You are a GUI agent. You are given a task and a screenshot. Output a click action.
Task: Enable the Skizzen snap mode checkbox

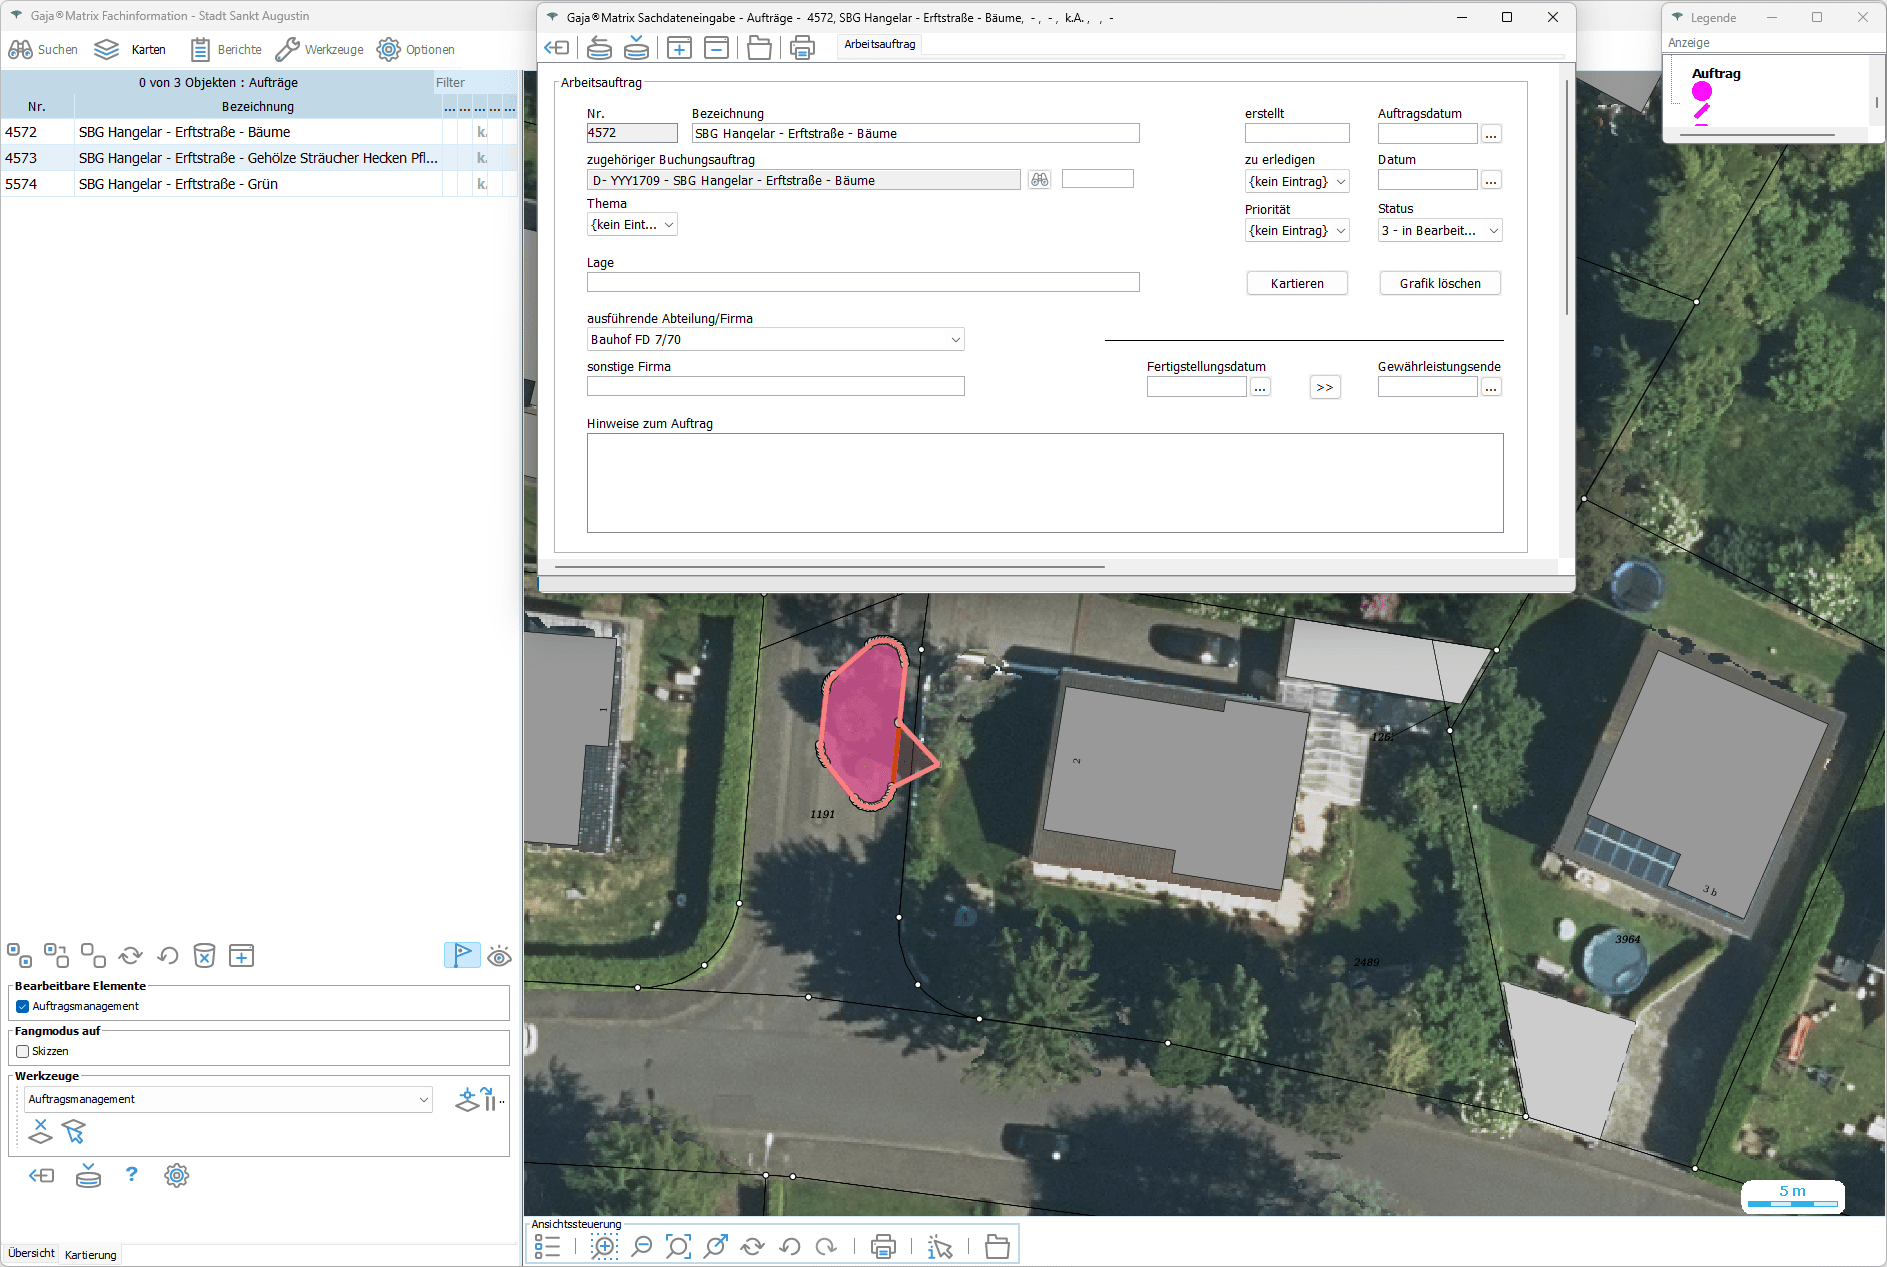tap(22, 1051)
